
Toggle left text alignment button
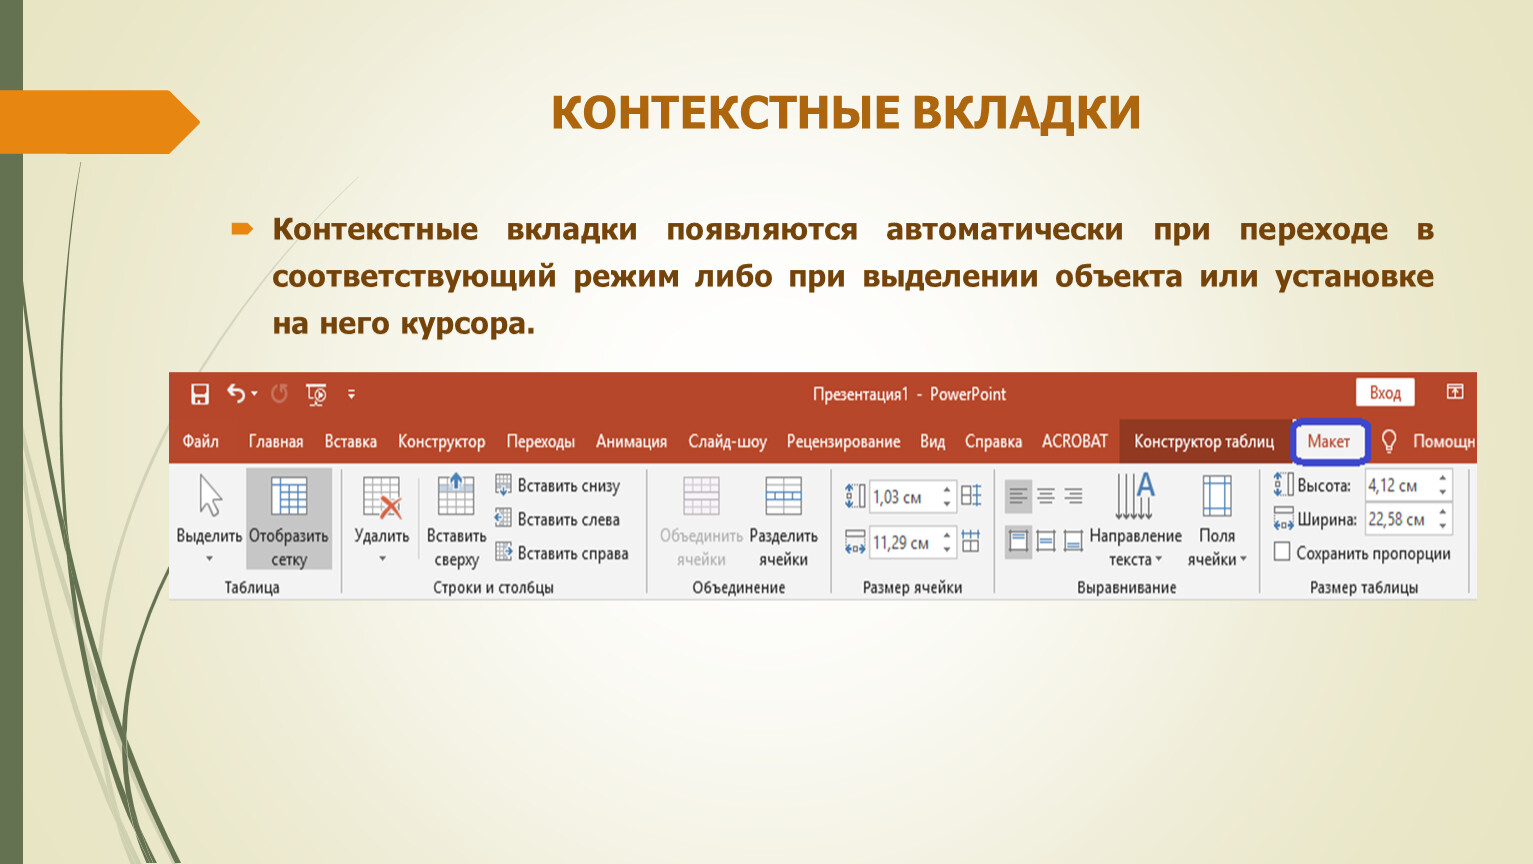coord(1018,496)
